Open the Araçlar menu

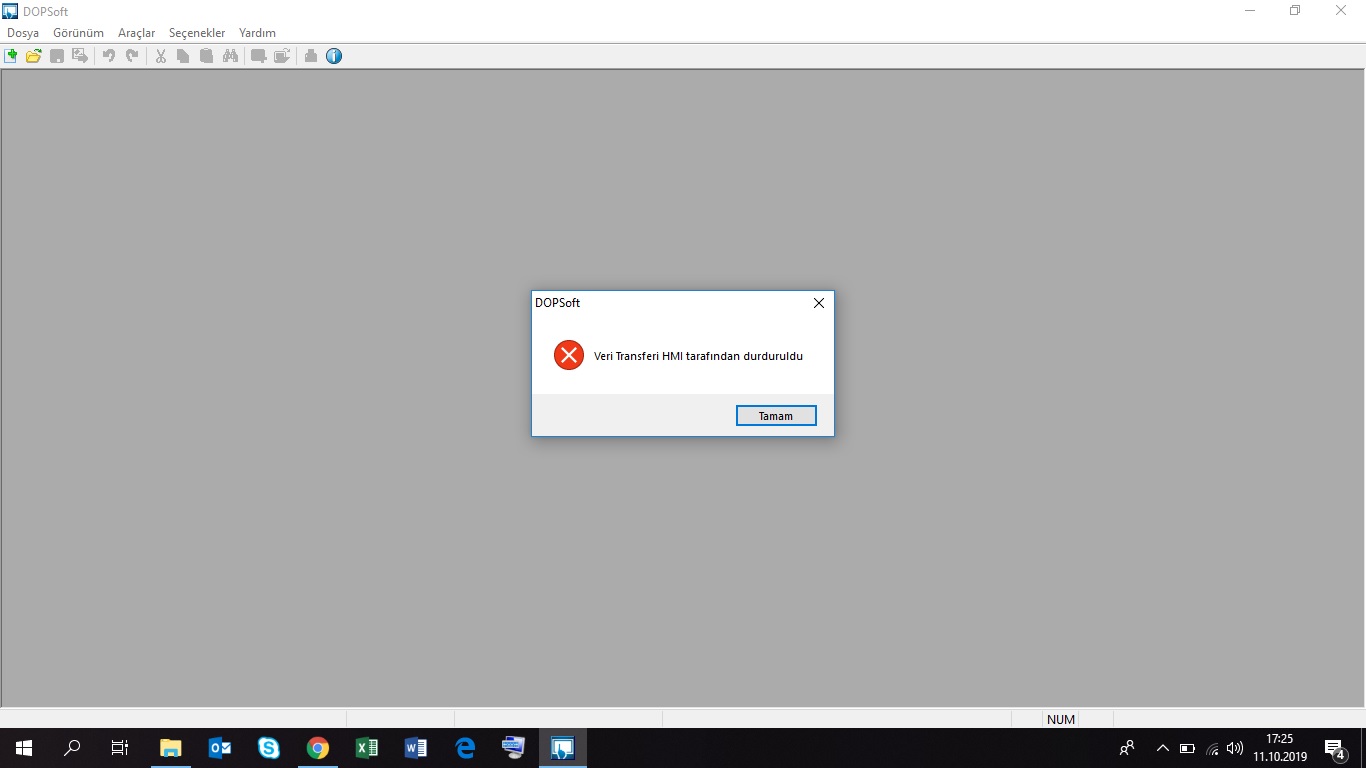[137, 33]
